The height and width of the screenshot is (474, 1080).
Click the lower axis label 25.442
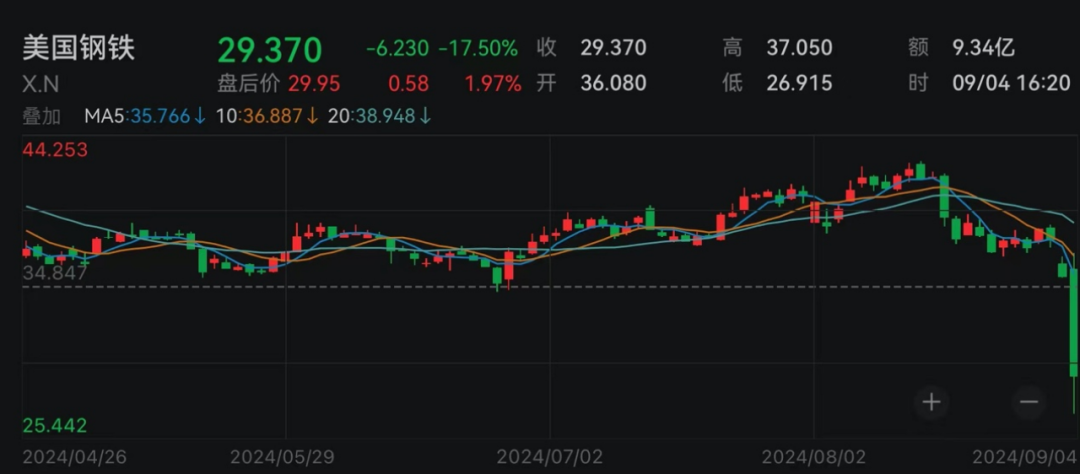tap(55, 425)
